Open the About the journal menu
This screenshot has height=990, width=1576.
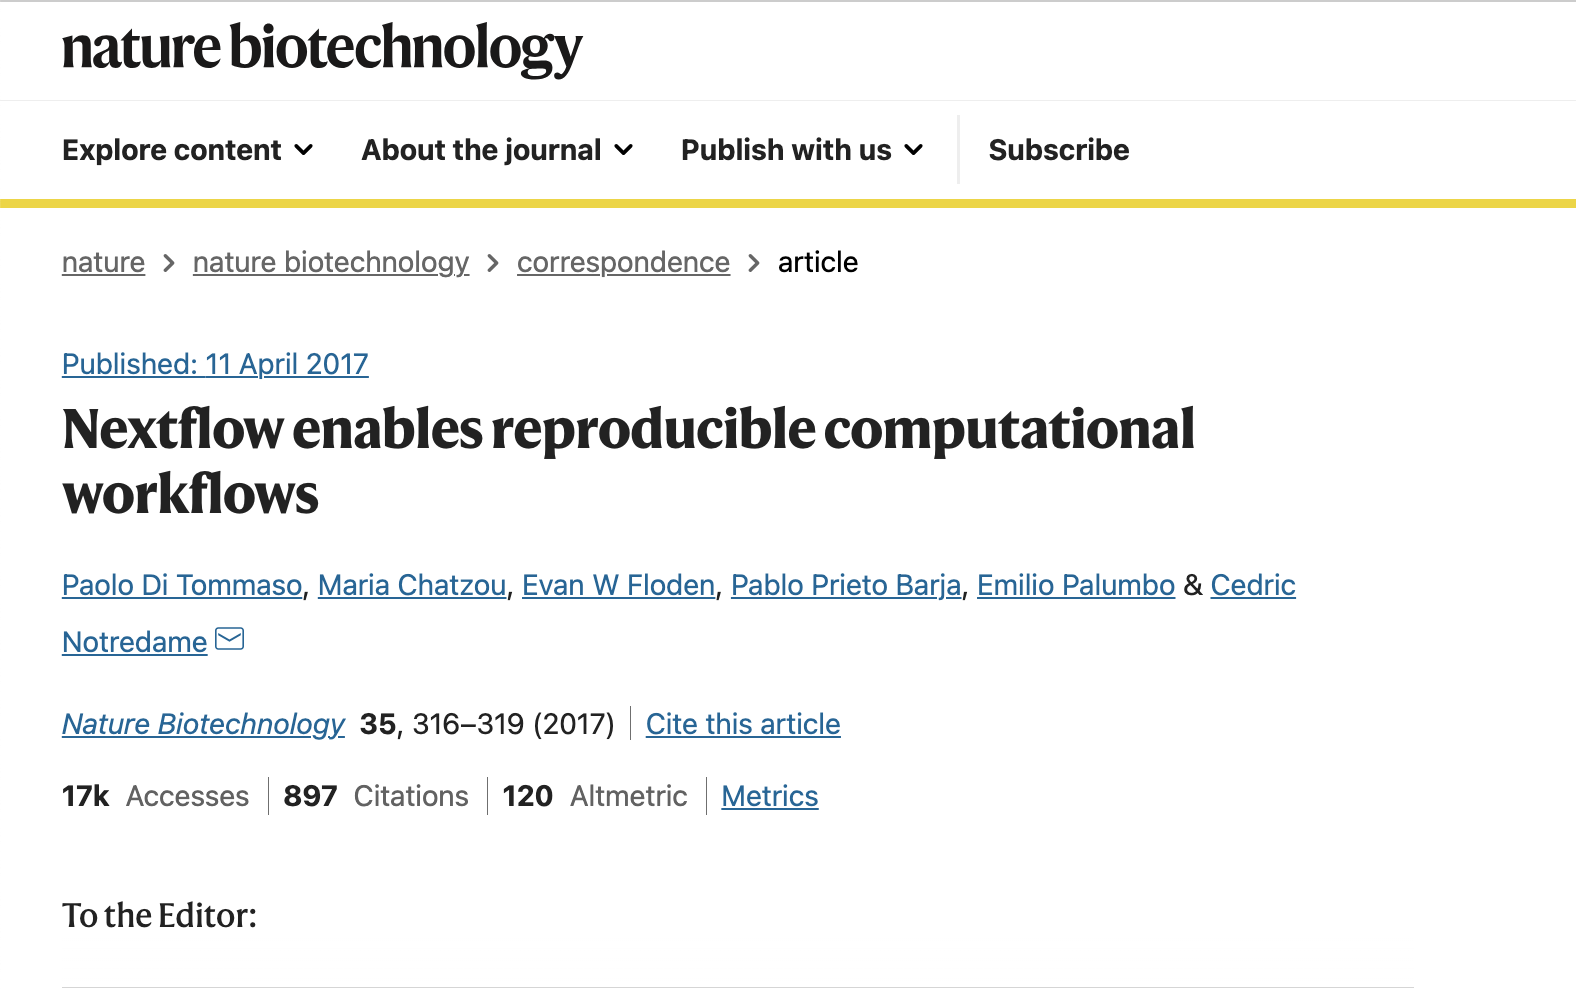pyautogui.click(x=498, y=150)
